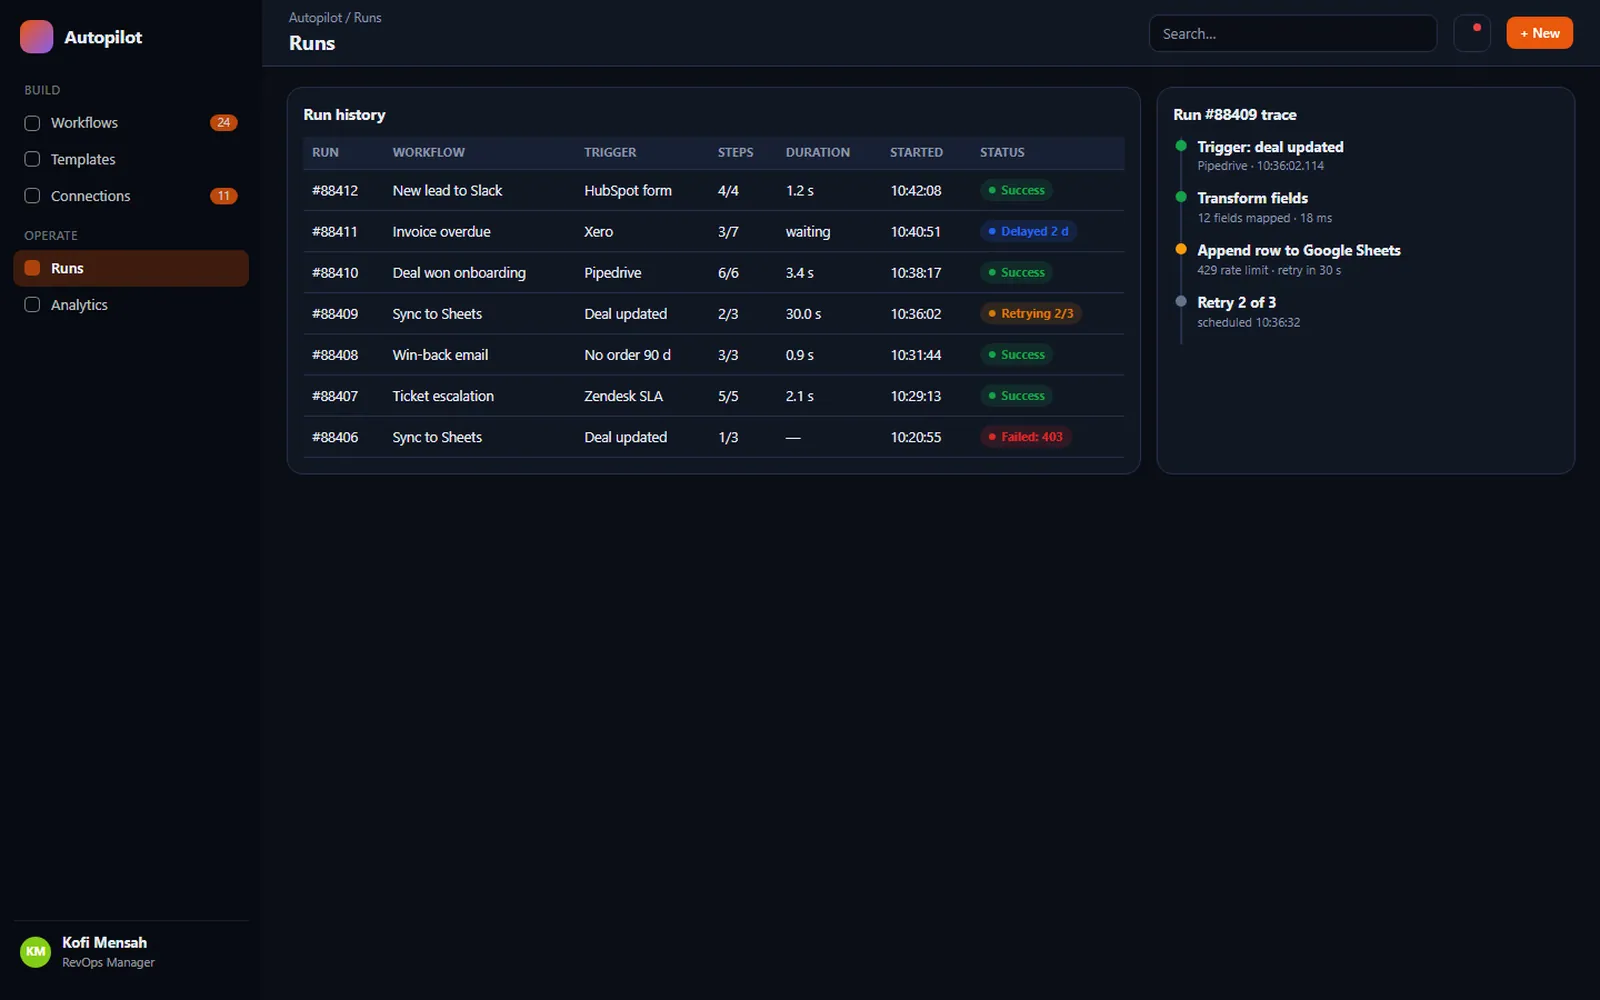The height and width of the screenshot is (1000, 1600).
Task: Open notifications with the red dot button
Action: click(x=1472, y=33)
